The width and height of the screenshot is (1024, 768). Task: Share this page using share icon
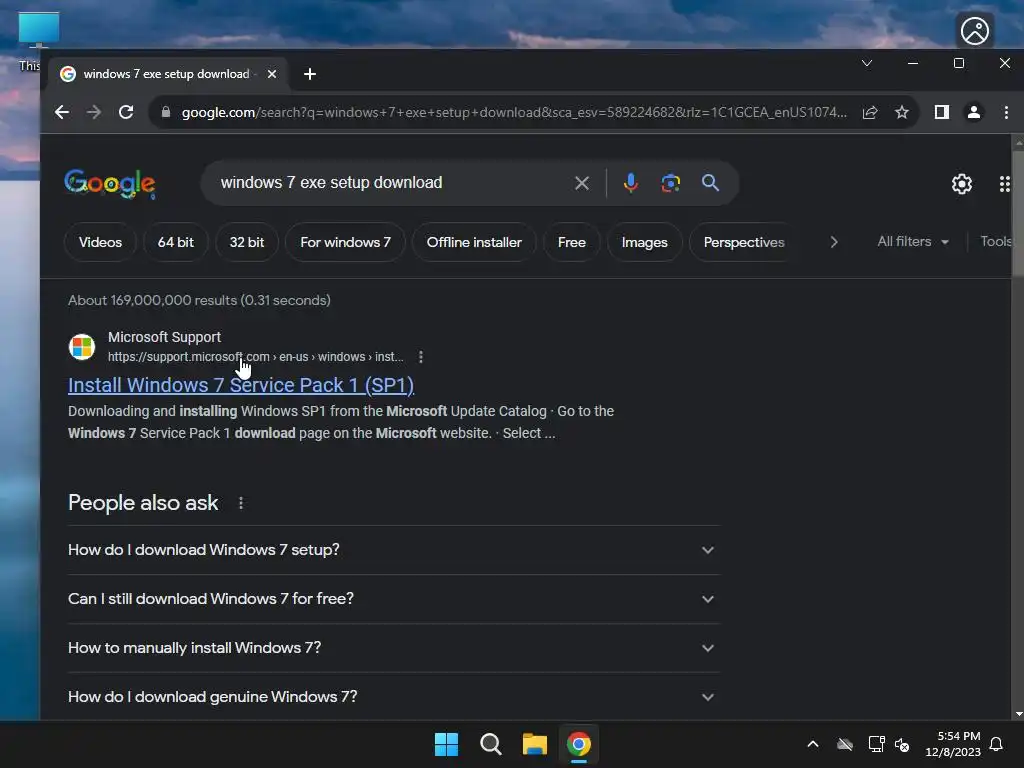(x=870, y=112)
